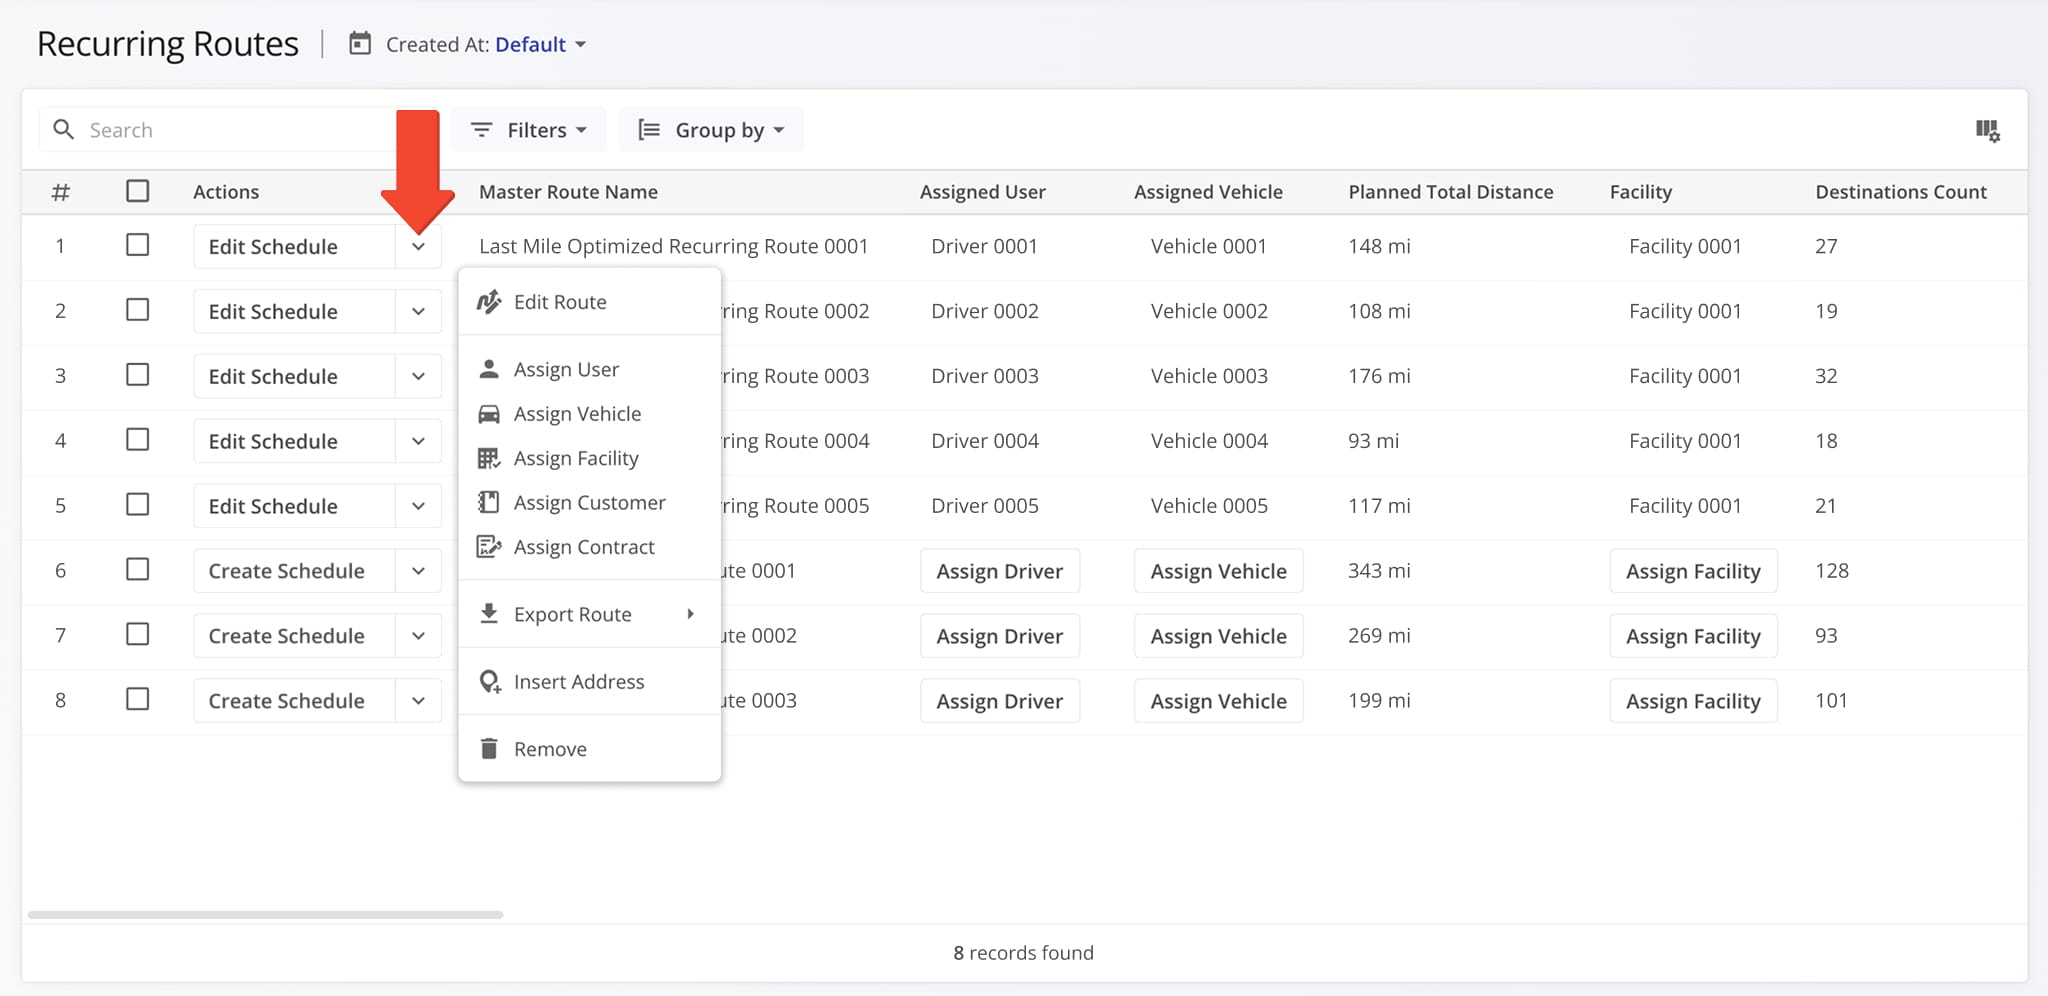
Task: Click the car icon beside Assign Vehicle
Action: pos(489,413)
